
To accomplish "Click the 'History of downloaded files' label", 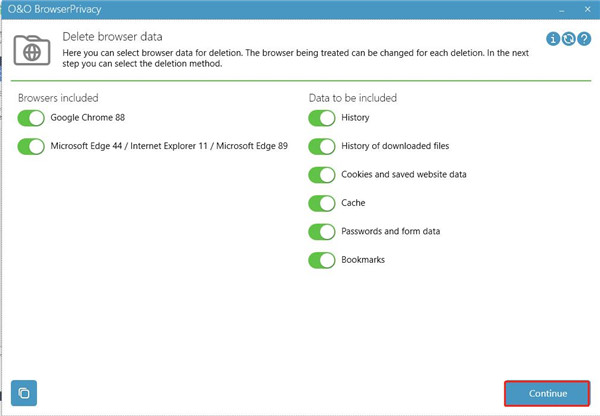I will (395, 146).
